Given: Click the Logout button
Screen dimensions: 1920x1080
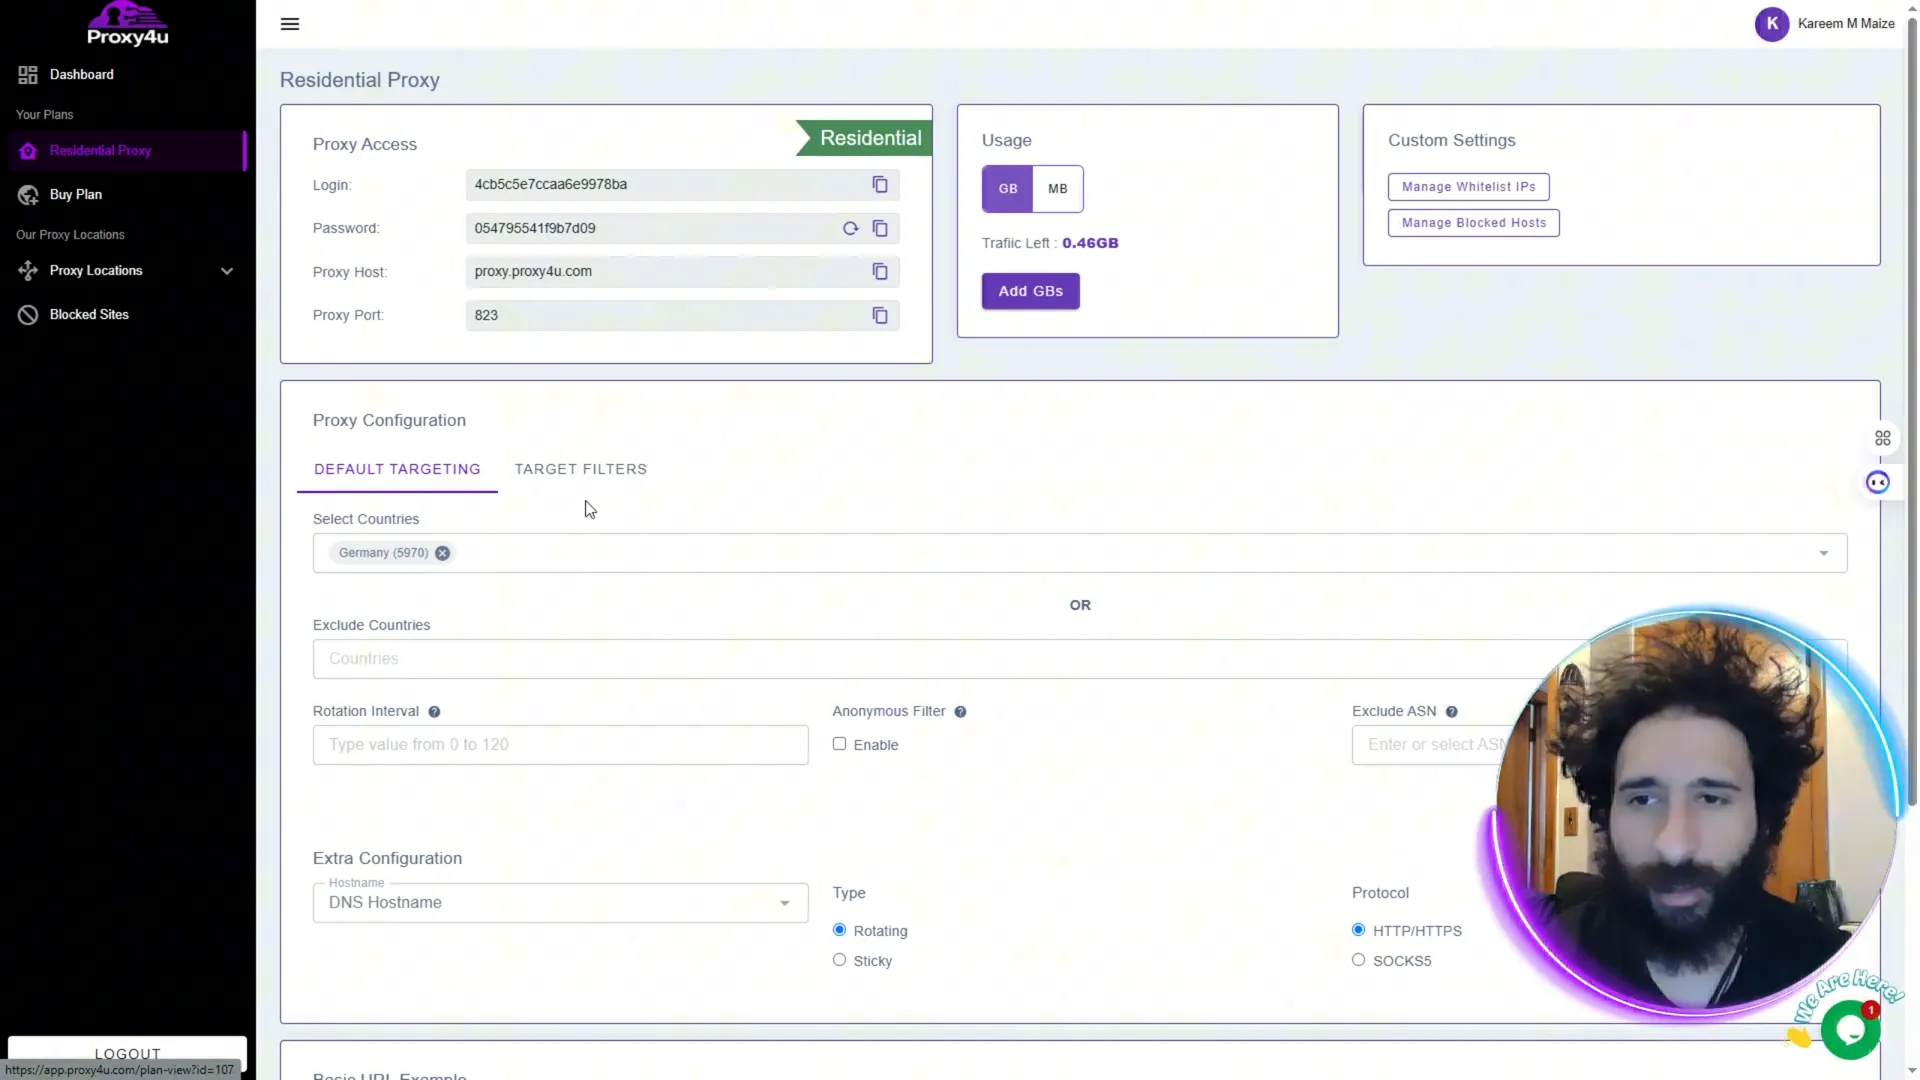Looking at the screenshot, I should click(127, 1052).
